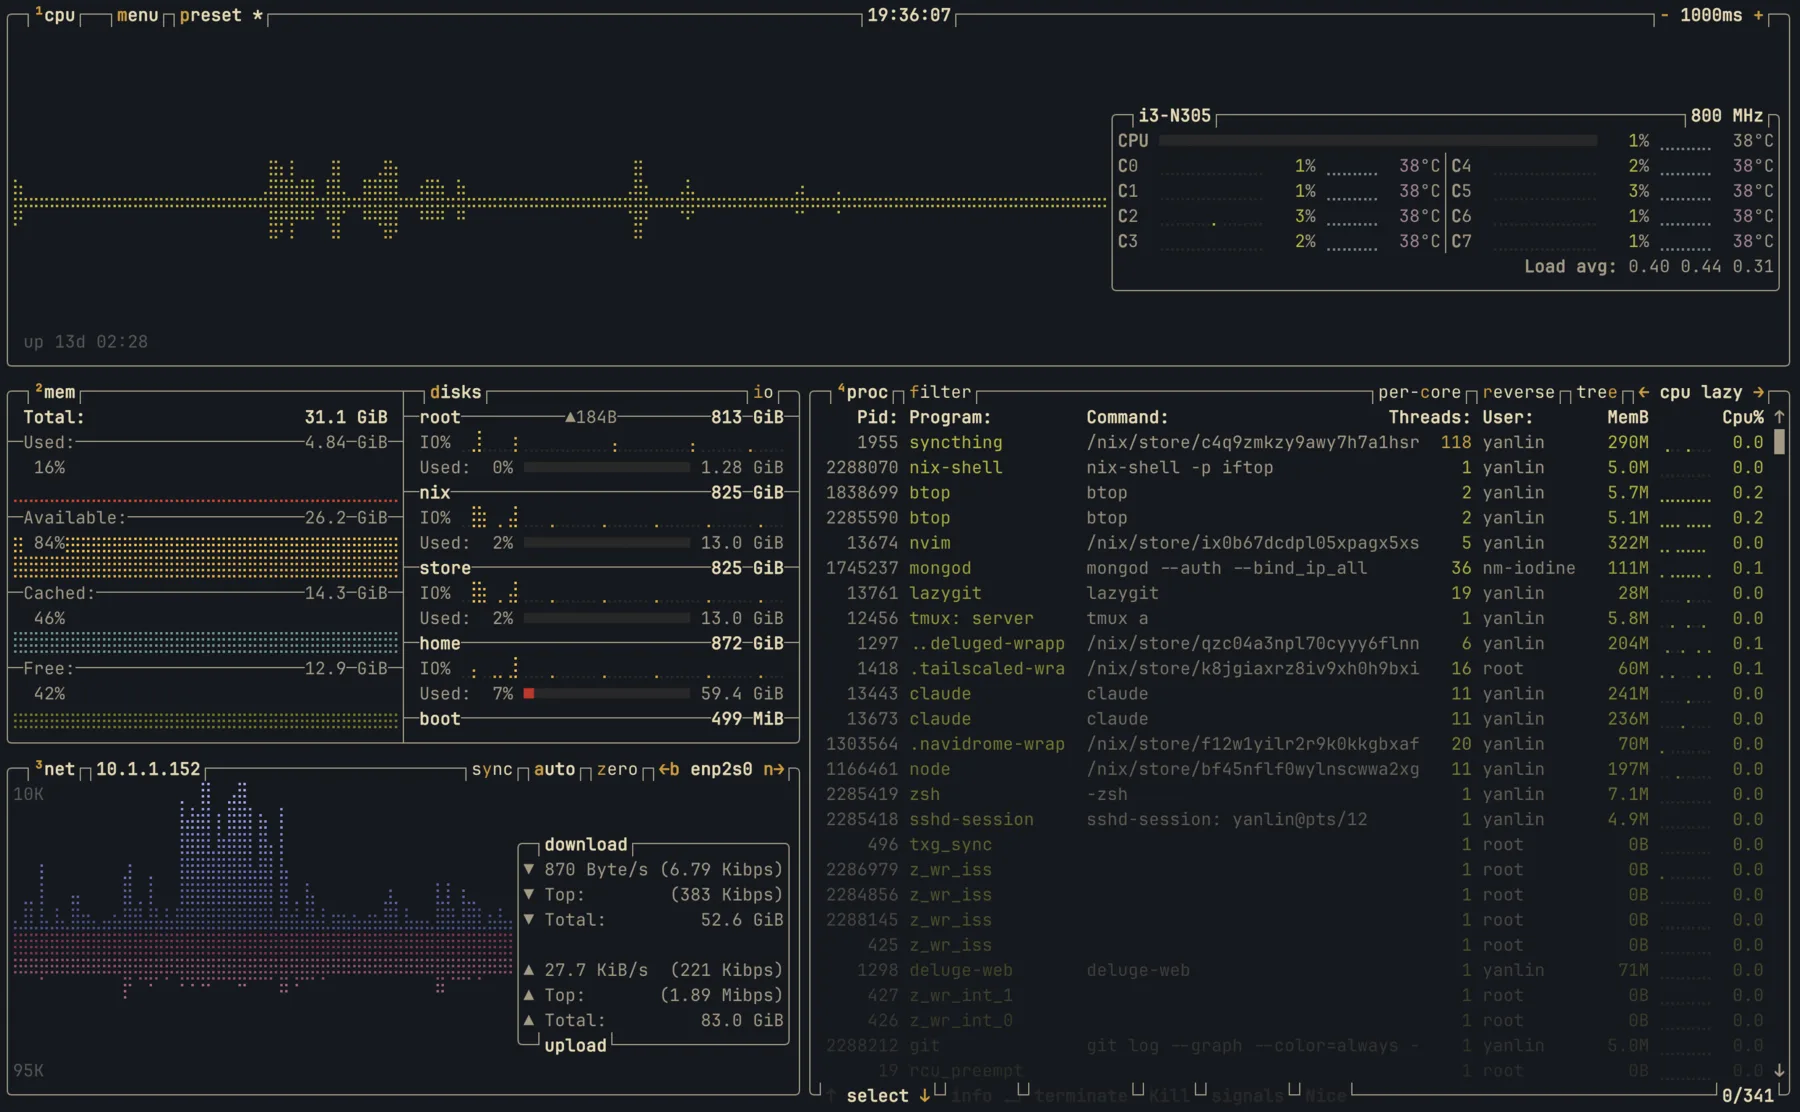Enable tree view for process list

click(1596, 392)
